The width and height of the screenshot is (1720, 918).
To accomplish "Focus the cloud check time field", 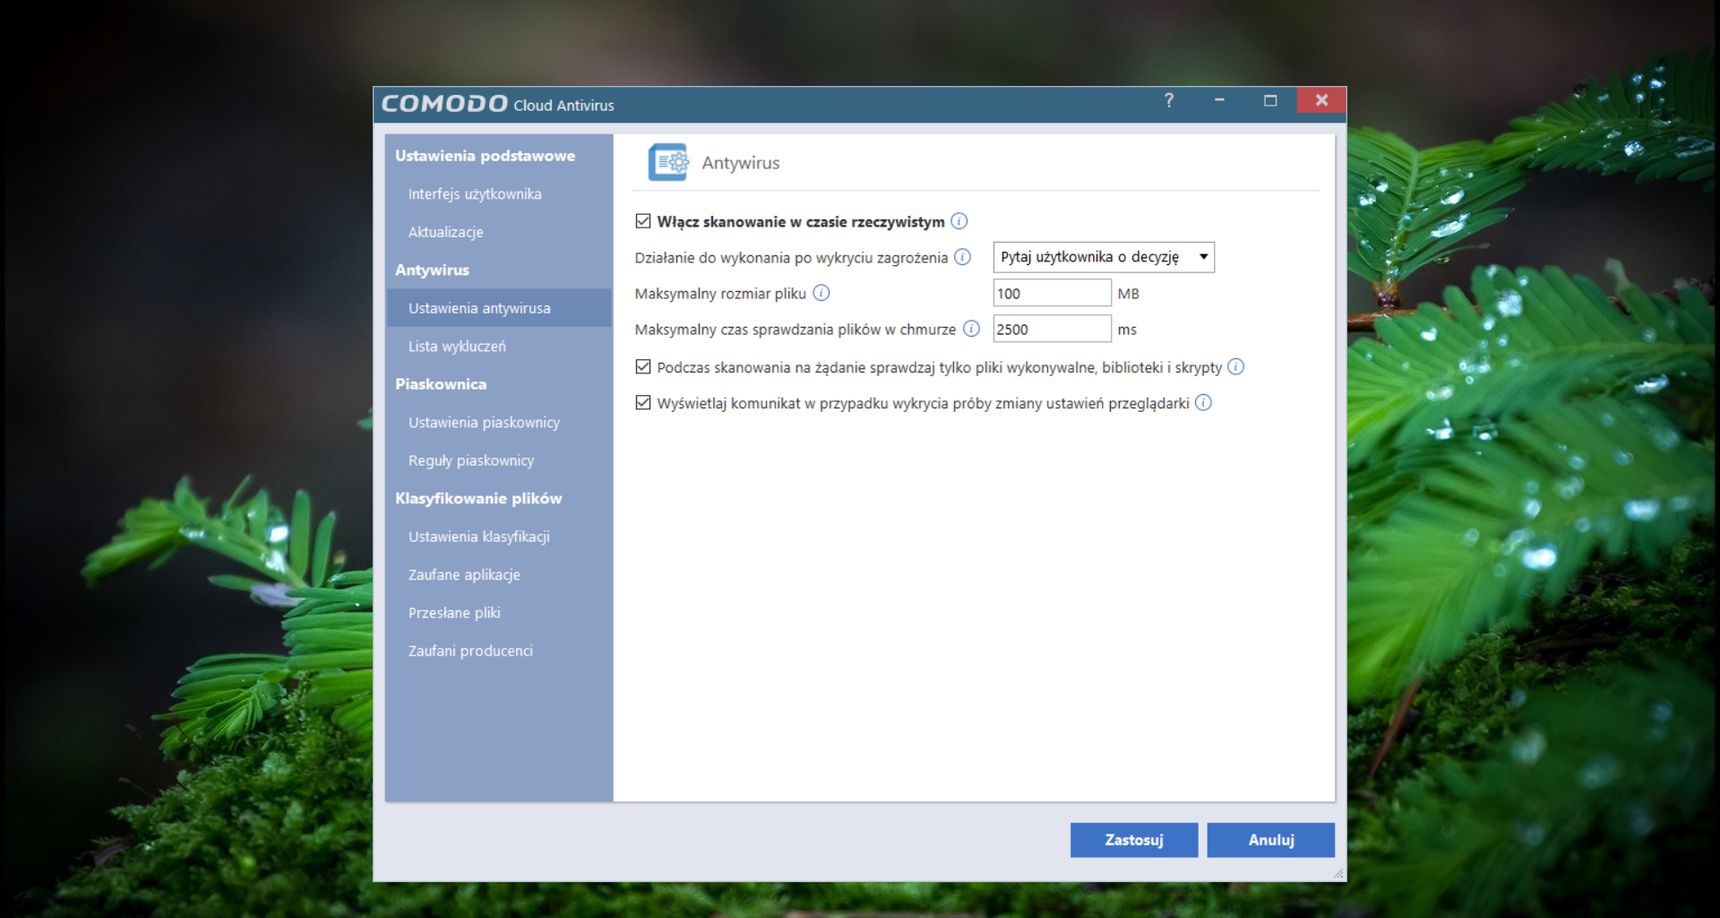I will pyautogui.click(x=1052, y=329).
